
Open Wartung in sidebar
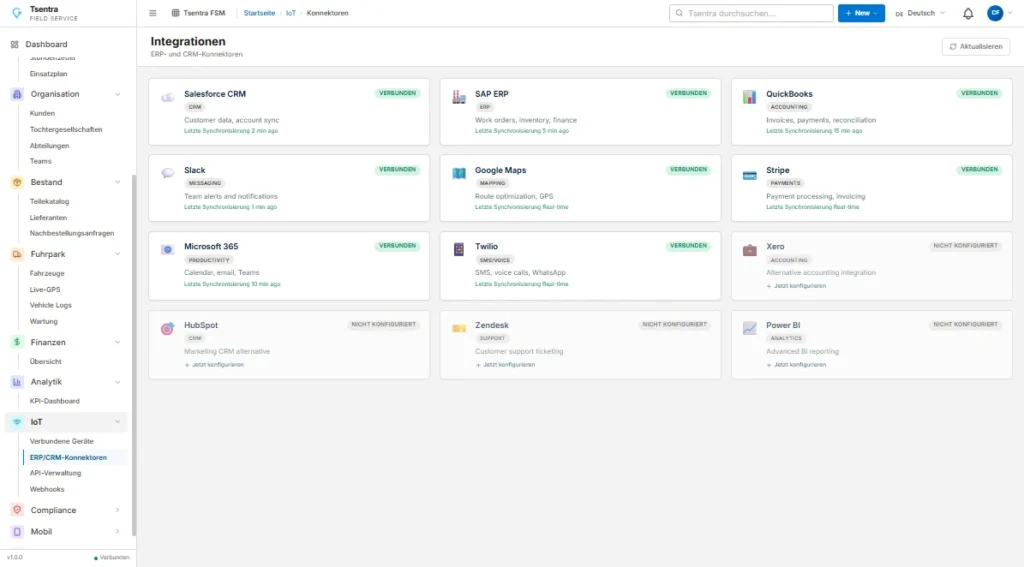tap(44, 321)
